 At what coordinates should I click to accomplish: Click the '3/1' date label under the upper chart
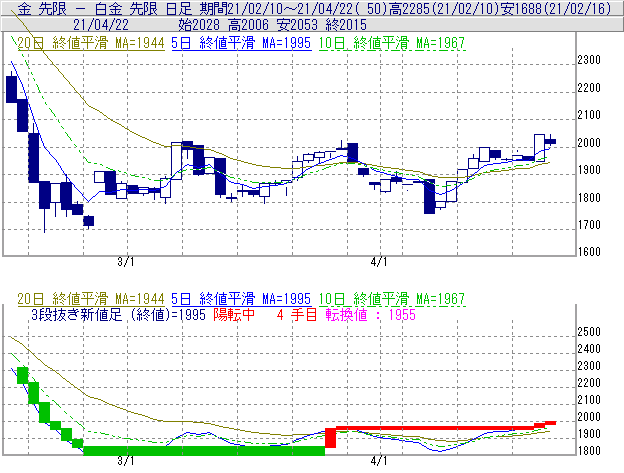pyautogui.click(x=126, y=262)
